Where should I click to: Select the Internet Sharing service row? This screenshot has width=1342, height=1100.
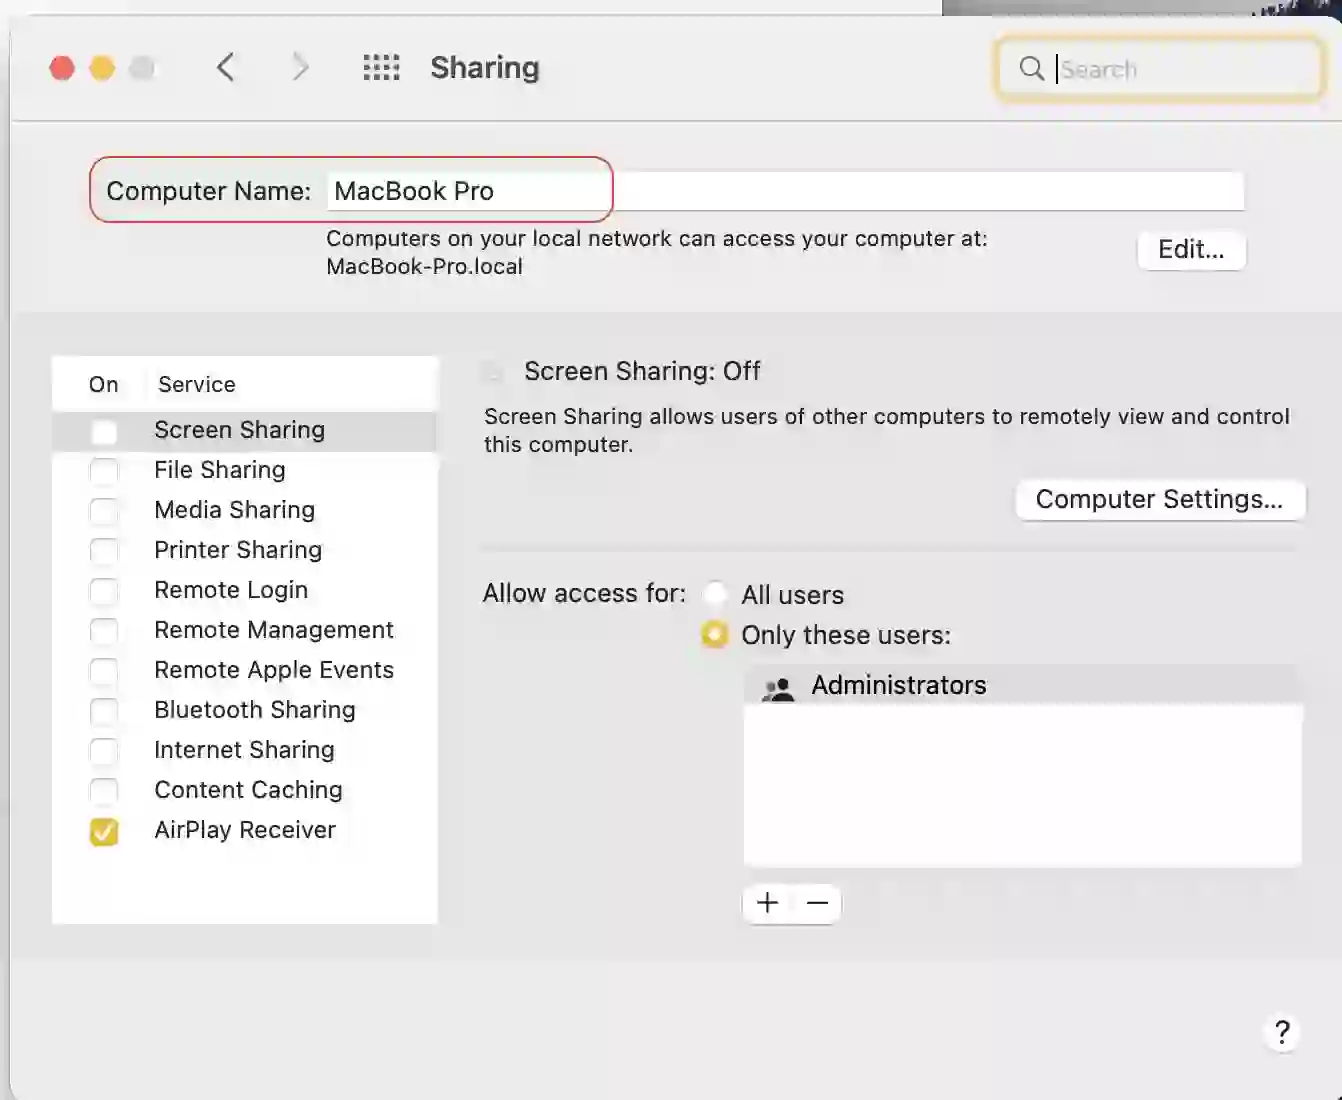point(245,750)
